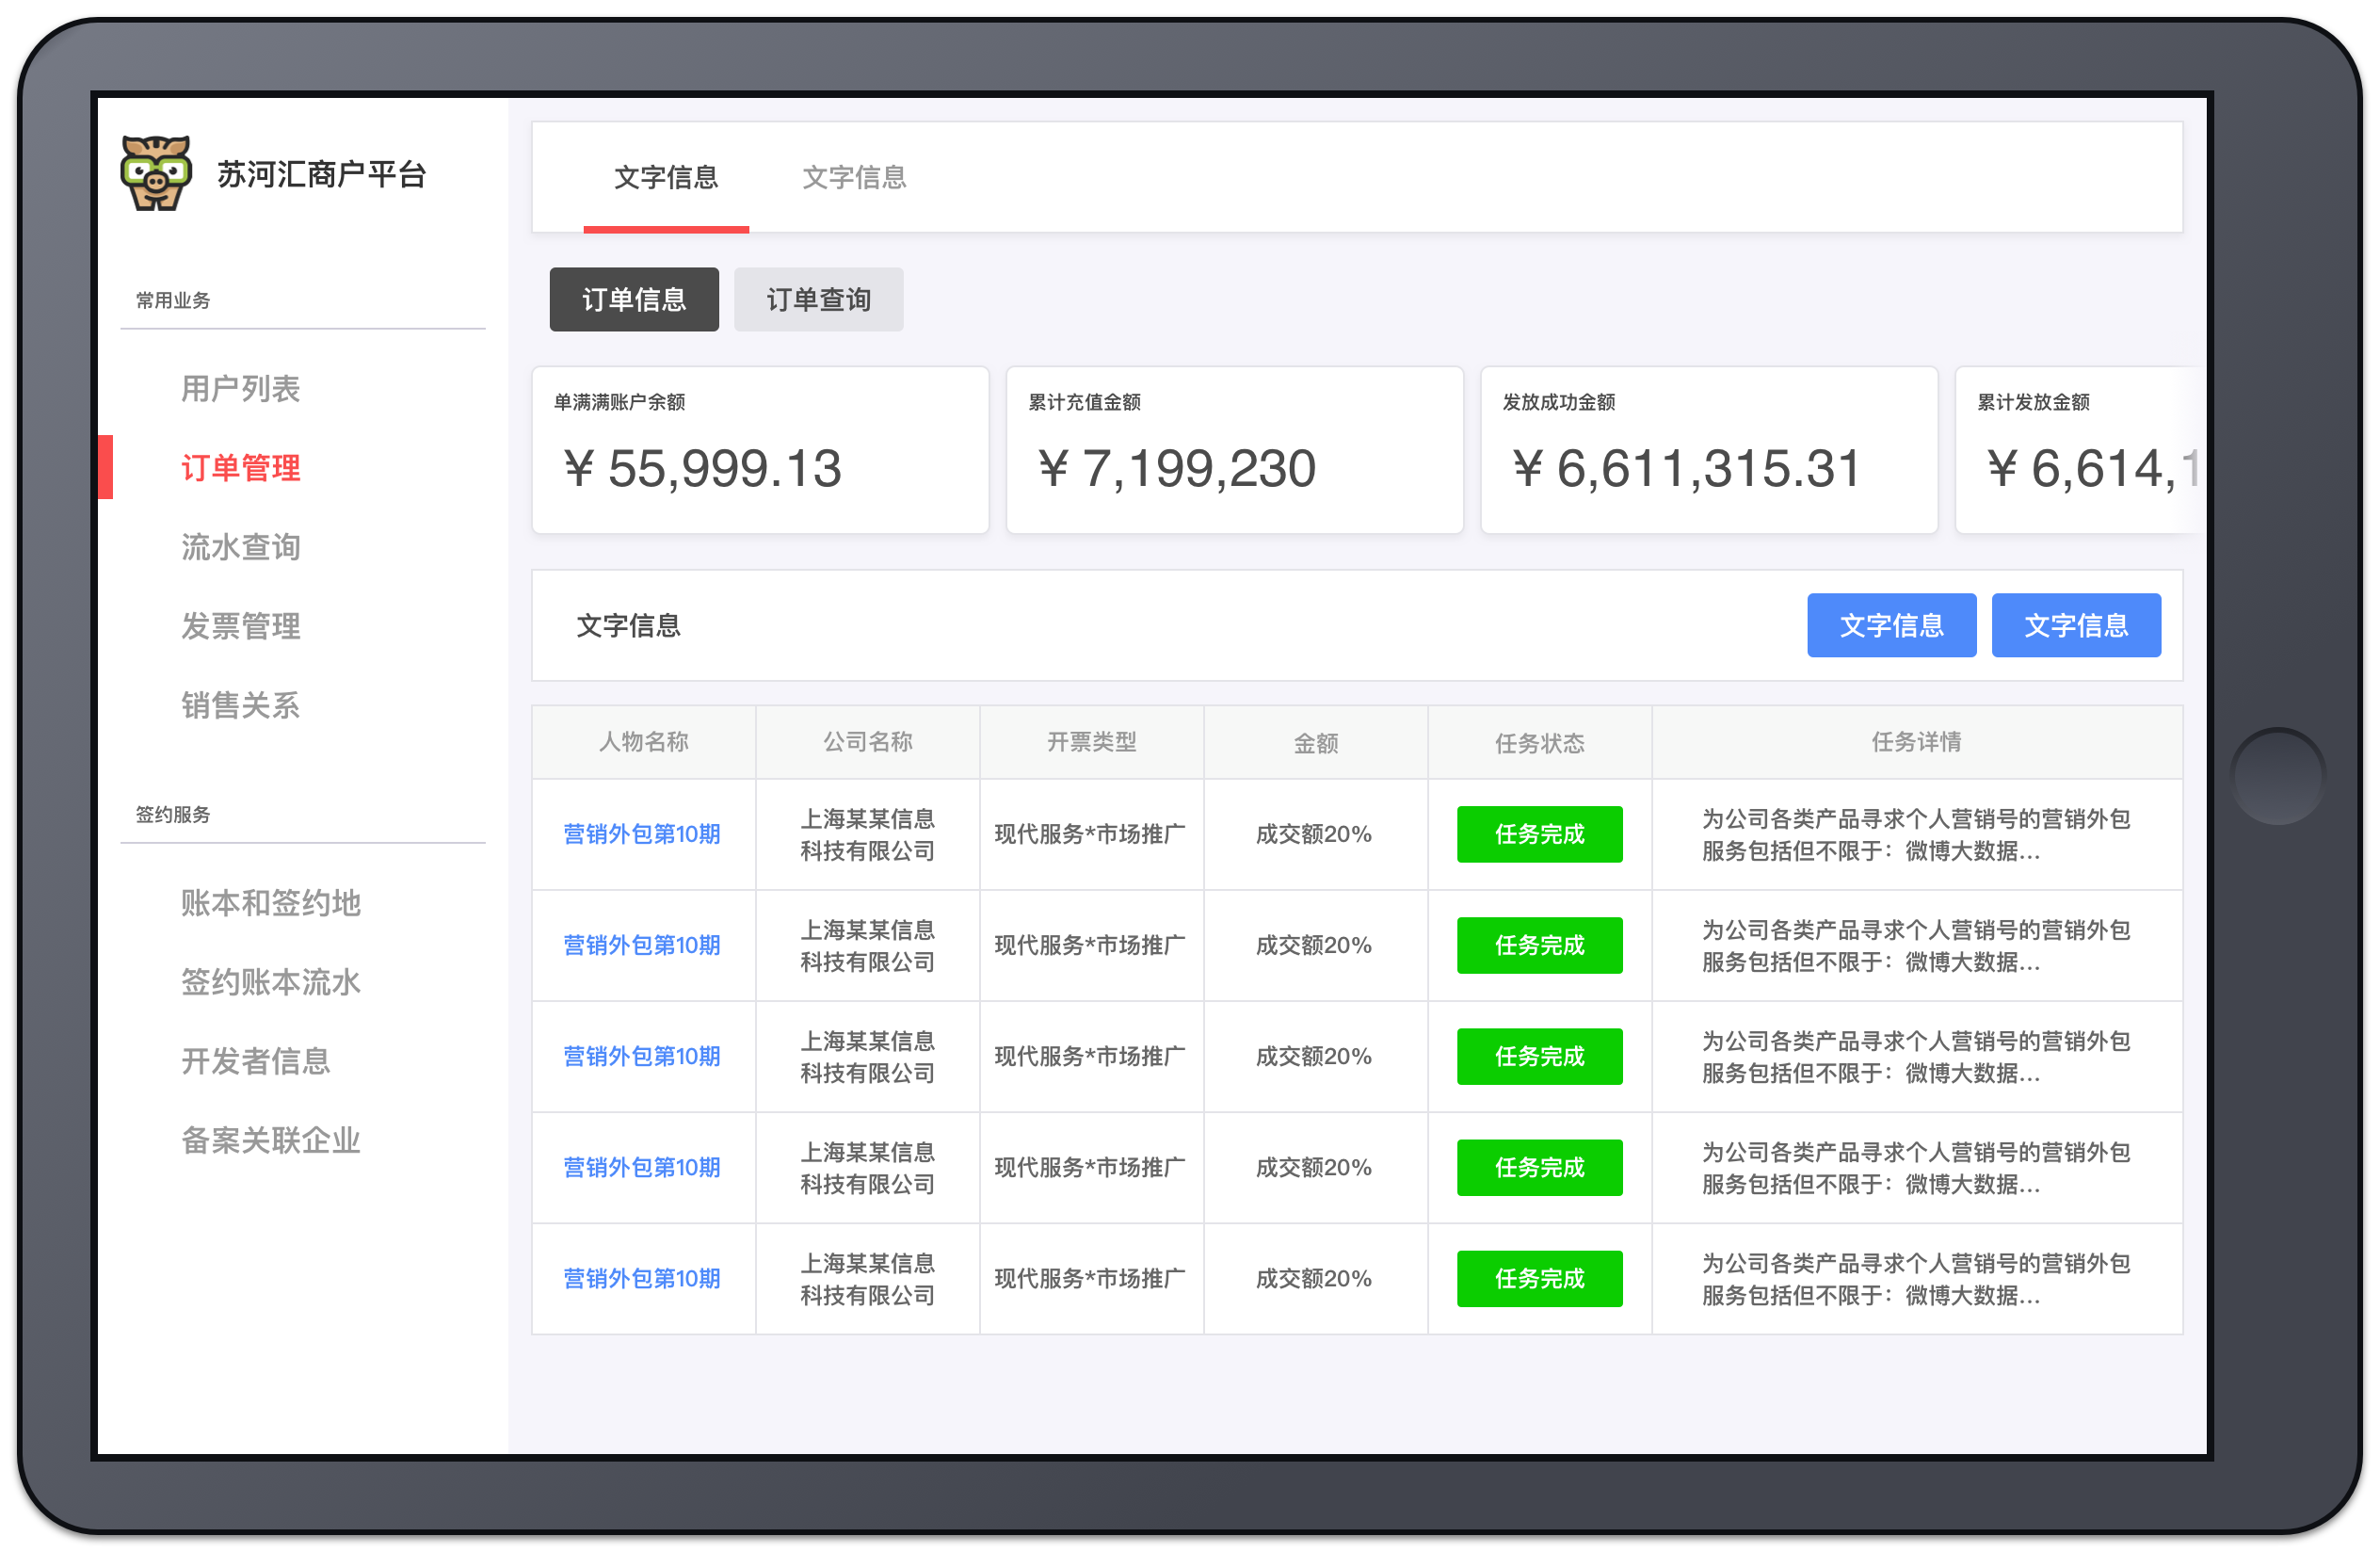Viewport: 2380px width, 1552px height.
Task: Go to 备案关联企业 in the sidebar
Action: (x=270, y=1139)
